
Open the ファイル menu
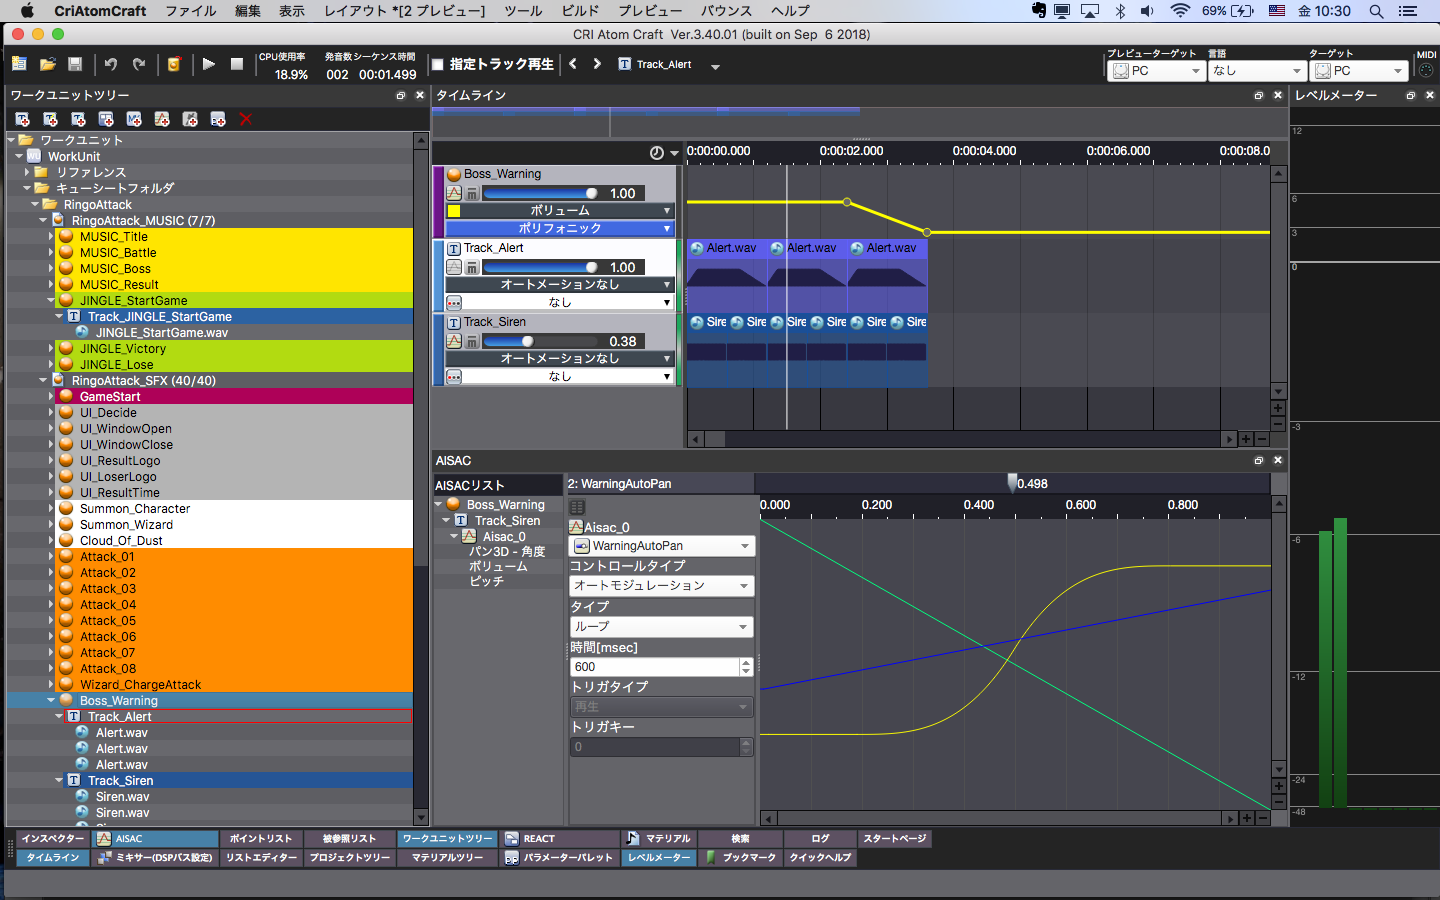(x=191, y=11)
